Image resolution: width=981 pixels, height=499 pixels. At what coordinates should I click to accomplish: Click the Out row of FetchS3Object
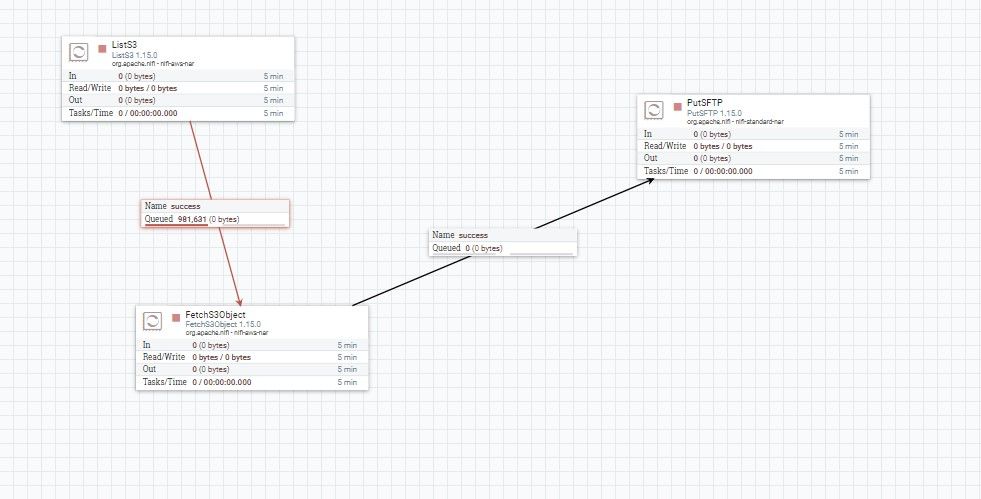[252, 370]
